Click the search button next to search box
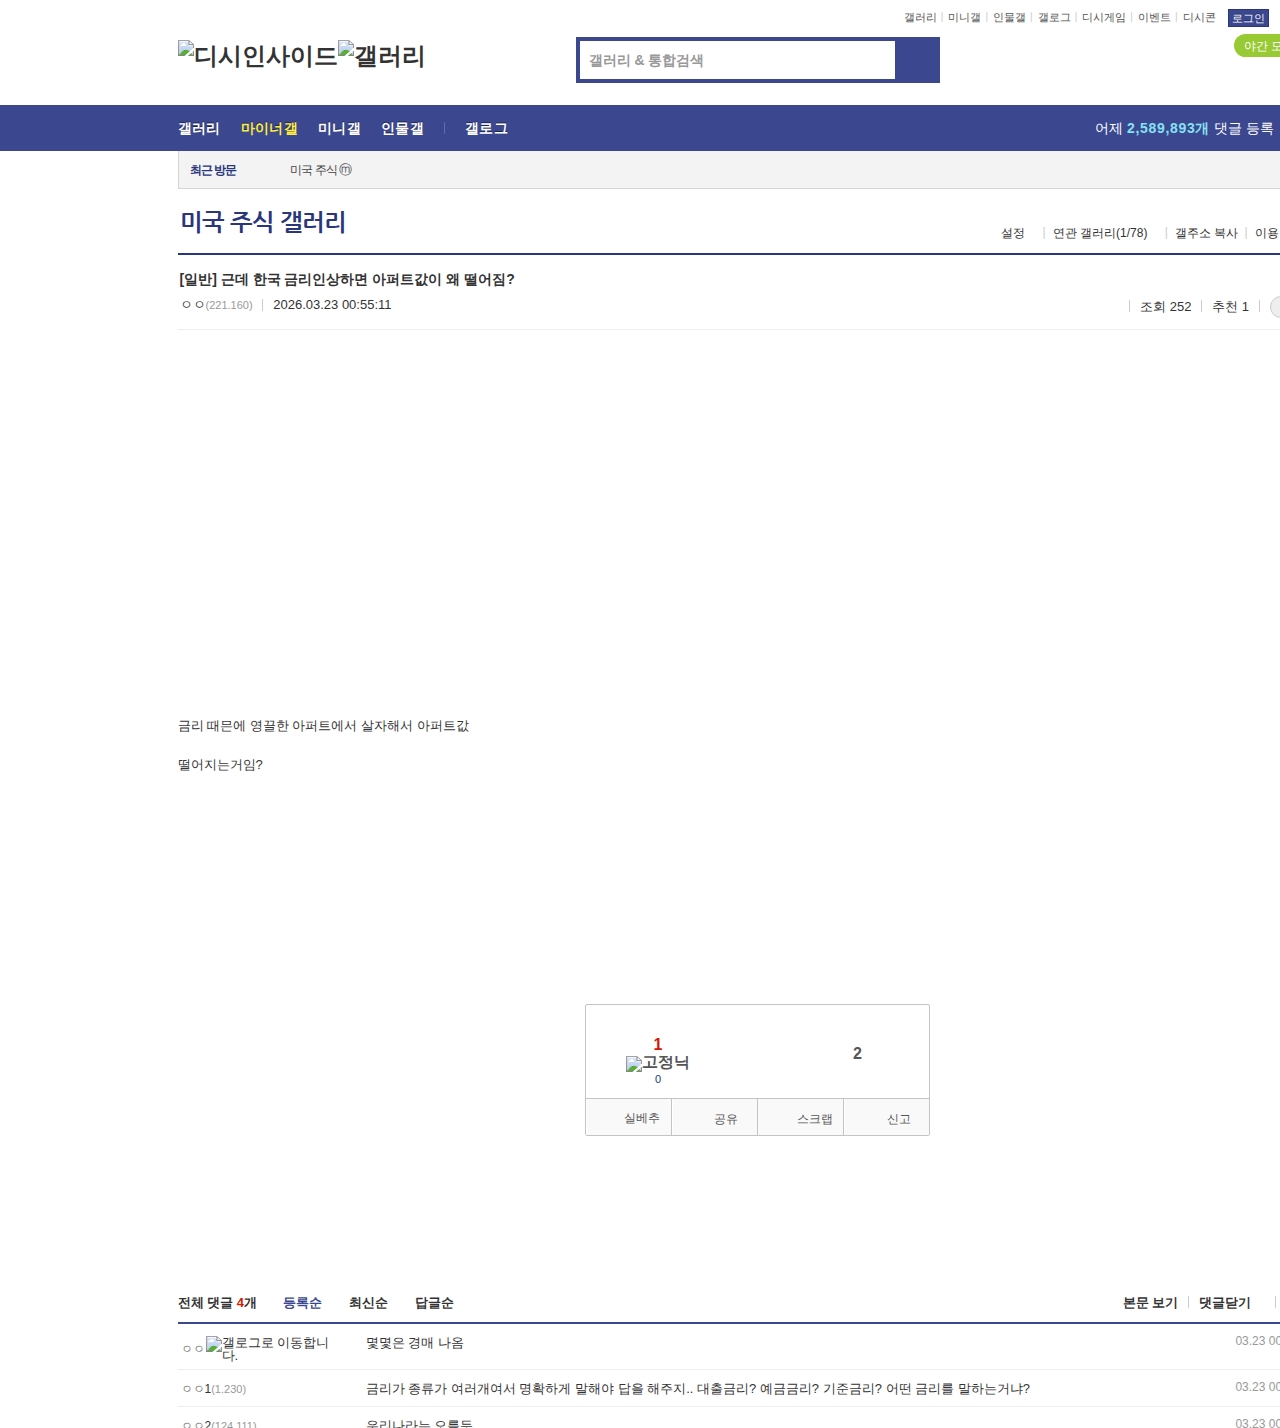The height and width of the screenshot is (1428, 1280). point(917,60)
